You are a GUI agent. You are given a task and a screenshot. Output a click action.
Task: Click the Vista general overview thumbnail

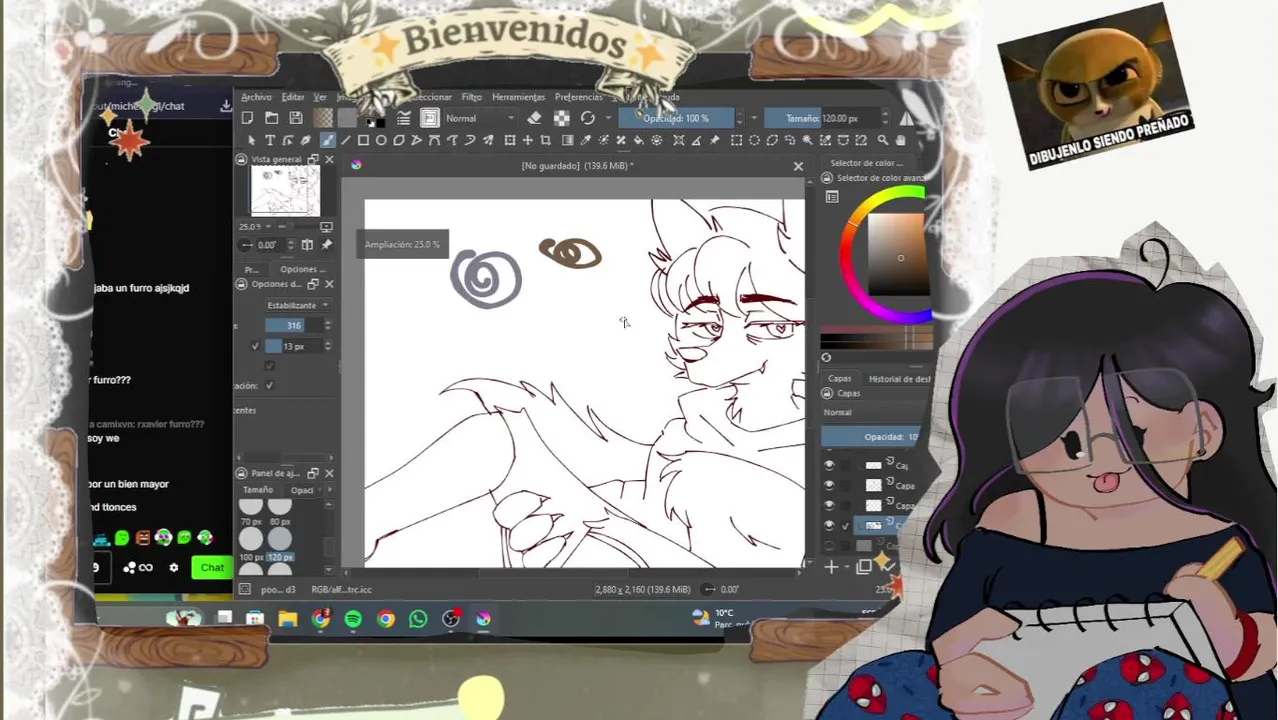285,191
